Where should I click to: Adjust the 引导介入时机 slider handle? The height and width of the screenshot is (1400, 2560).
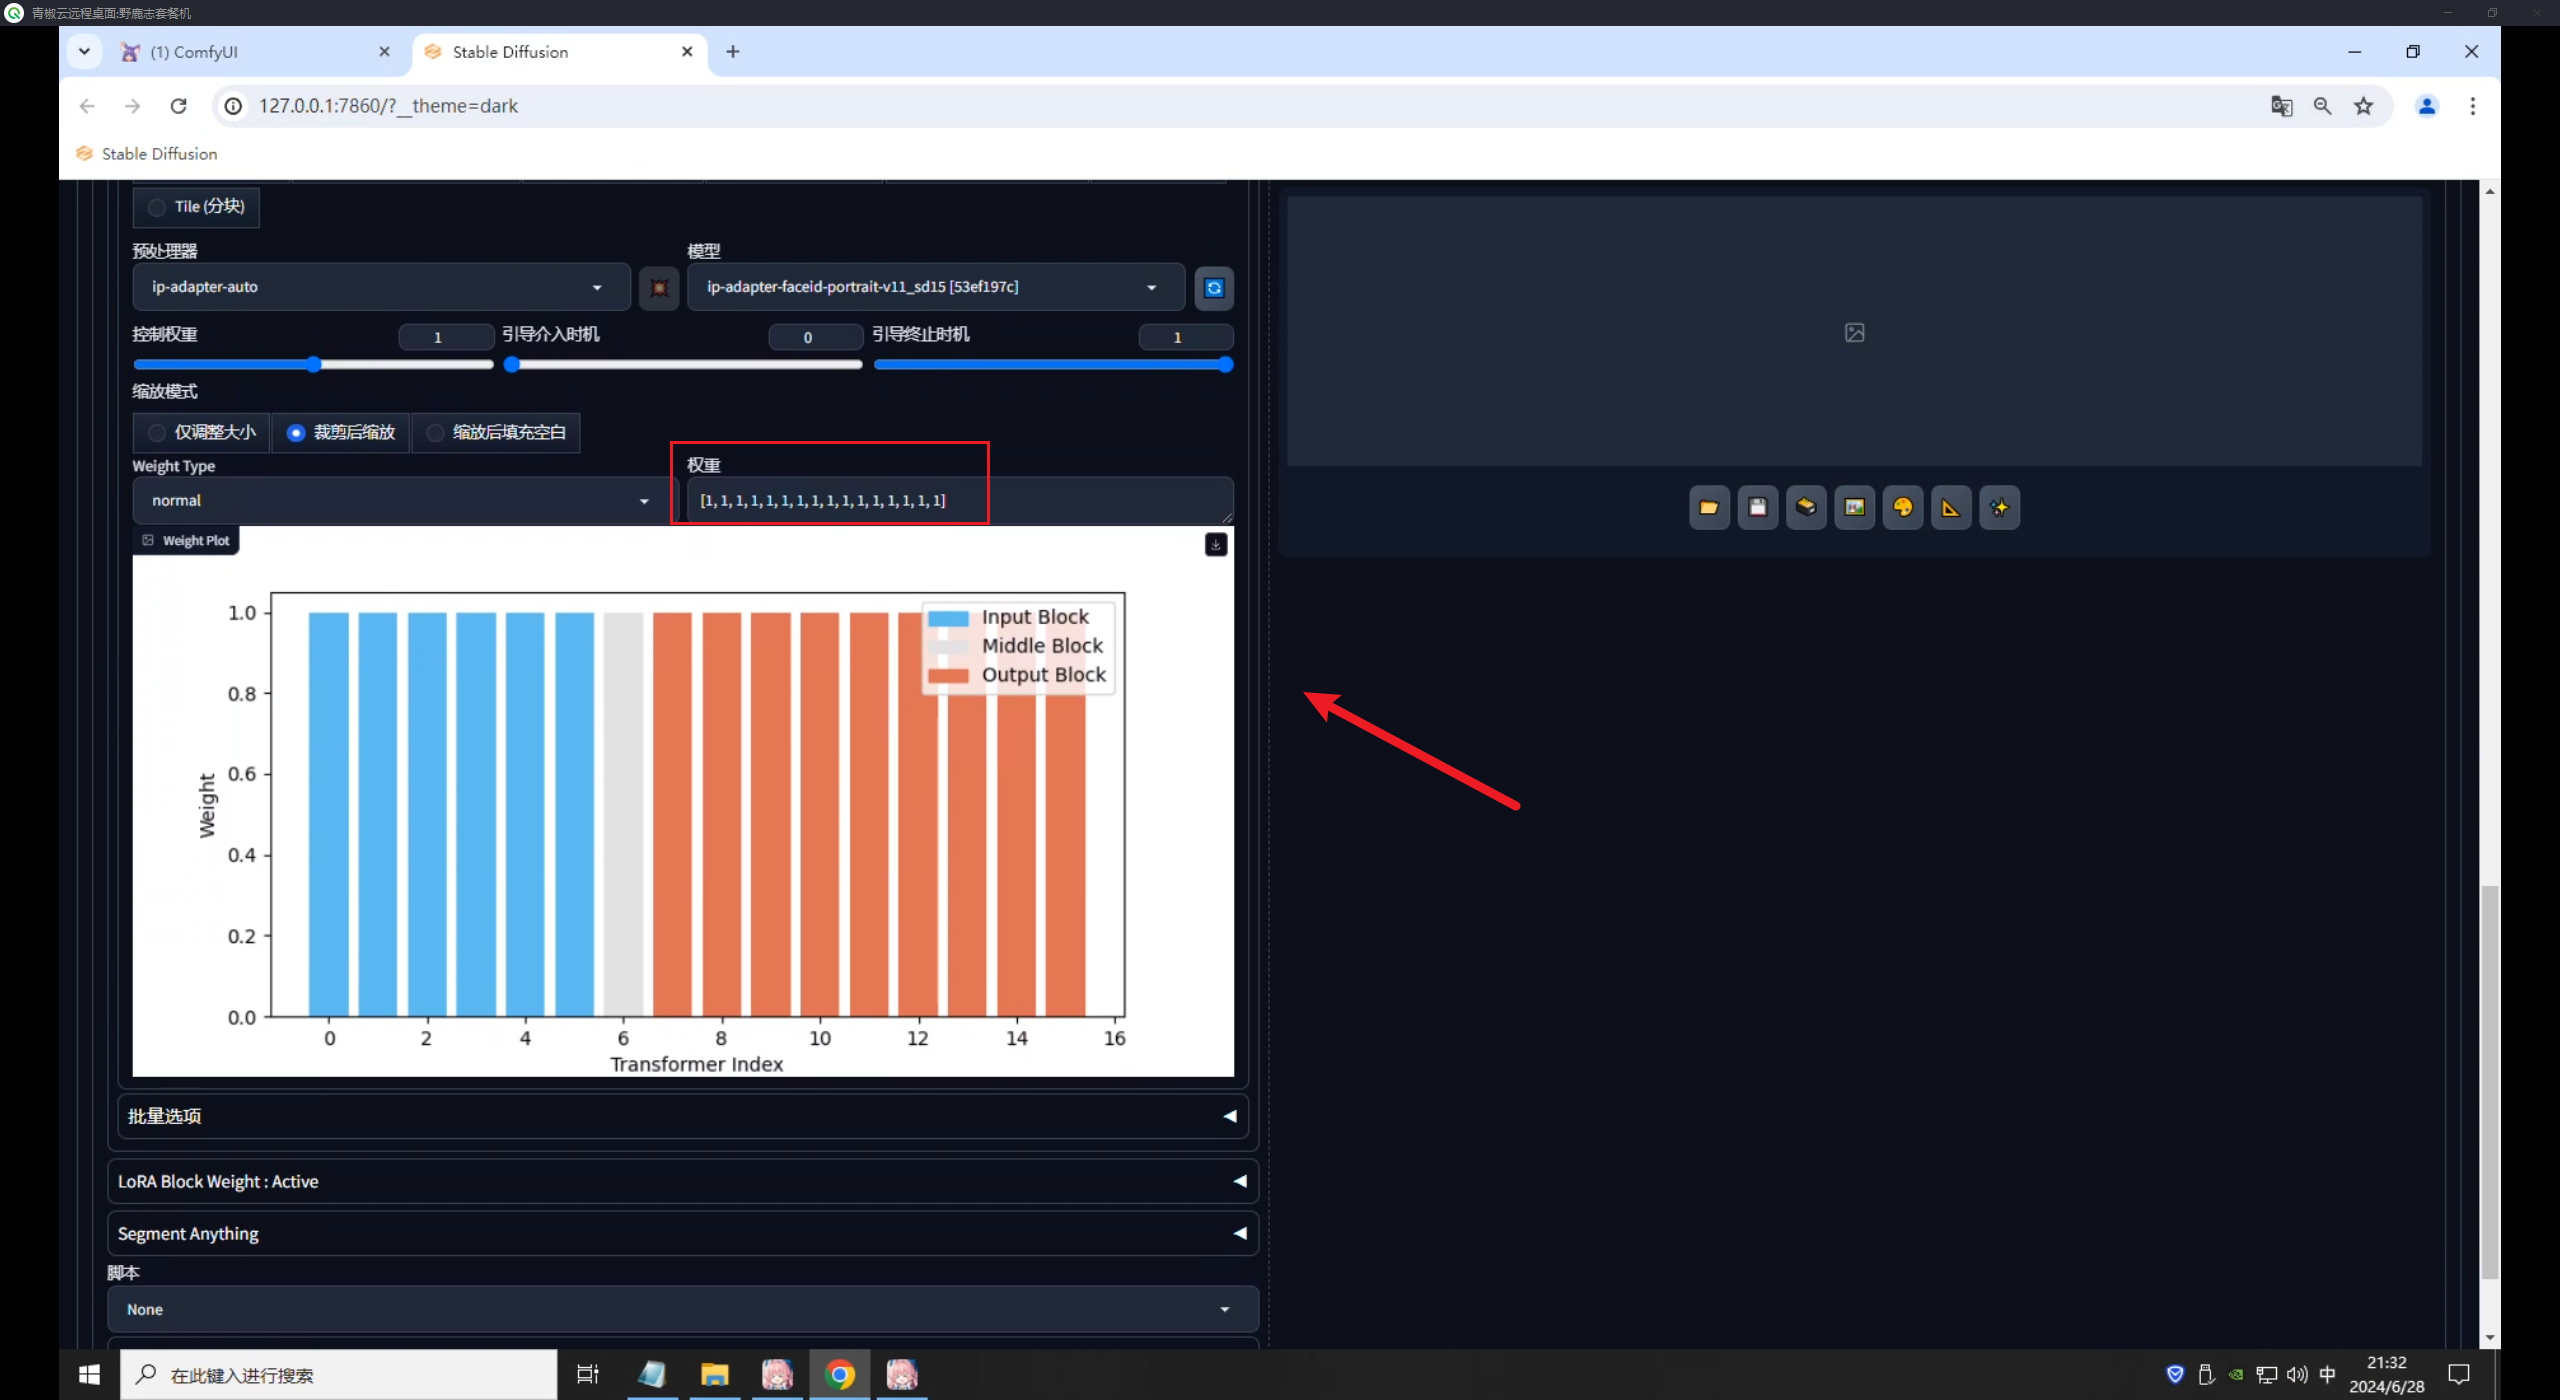click(x=512, y=365)
